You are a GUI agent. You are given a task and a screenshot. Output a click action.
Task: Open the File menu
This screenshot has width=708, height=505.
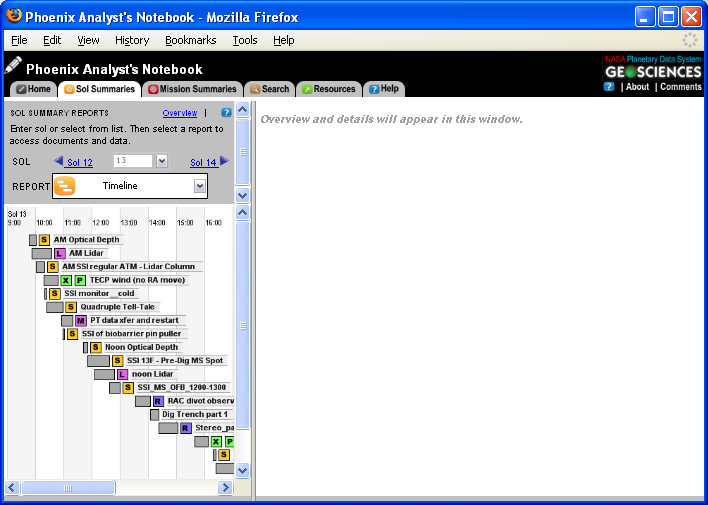[x=19, y=40]
